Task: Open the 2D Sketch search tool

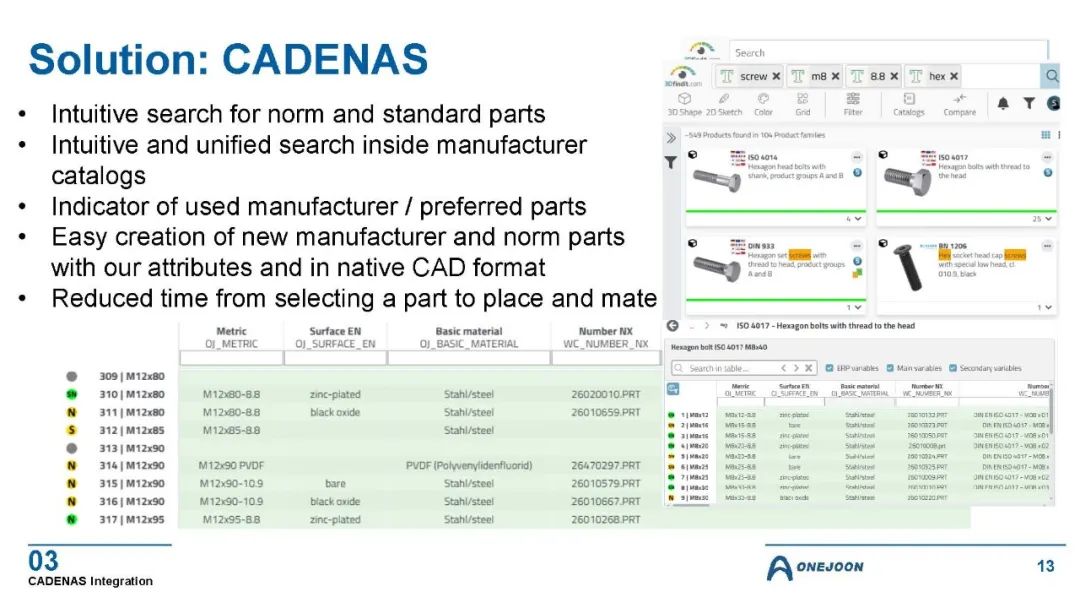Action: pyautogui.click(x=724, y=104)
